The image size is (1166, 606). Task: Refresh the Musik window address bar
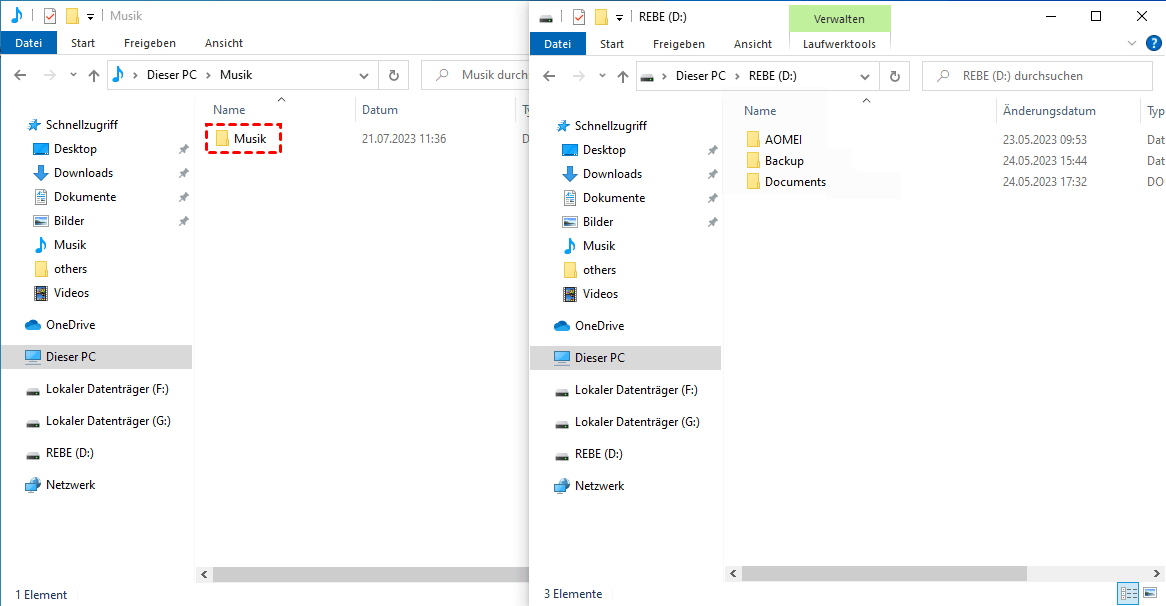coord(394,75)
